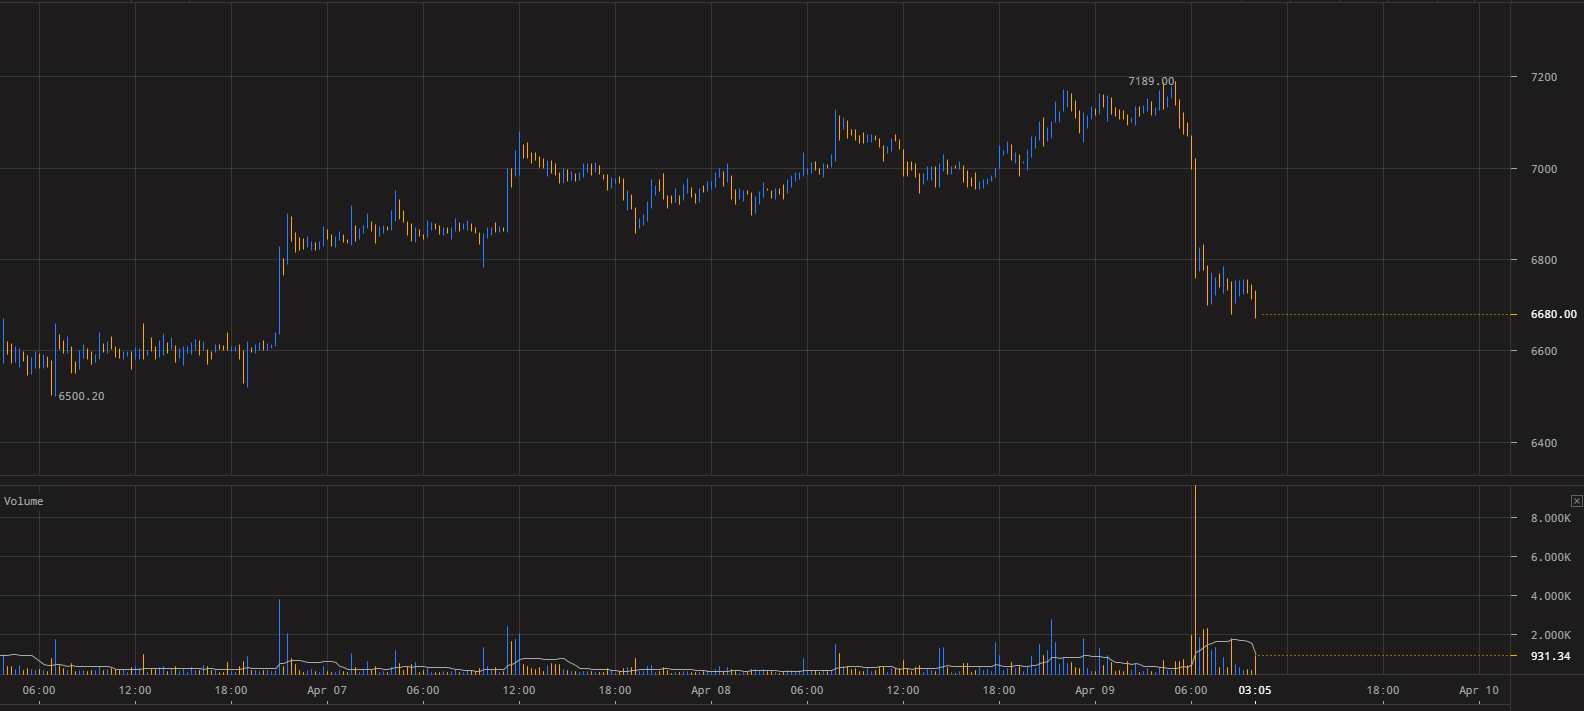
Task: Click the 6500.20 low price marker
Action: coord(81,396)
